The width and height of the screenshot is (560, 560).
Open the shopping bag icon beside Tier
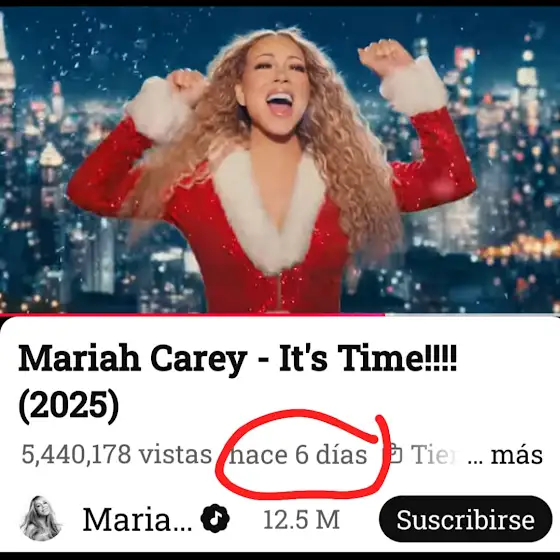395,453
